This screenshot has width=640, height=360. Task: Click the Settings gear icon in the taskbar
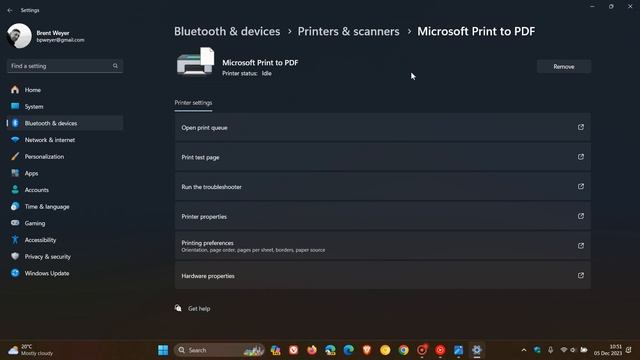[x=476, y=350]
